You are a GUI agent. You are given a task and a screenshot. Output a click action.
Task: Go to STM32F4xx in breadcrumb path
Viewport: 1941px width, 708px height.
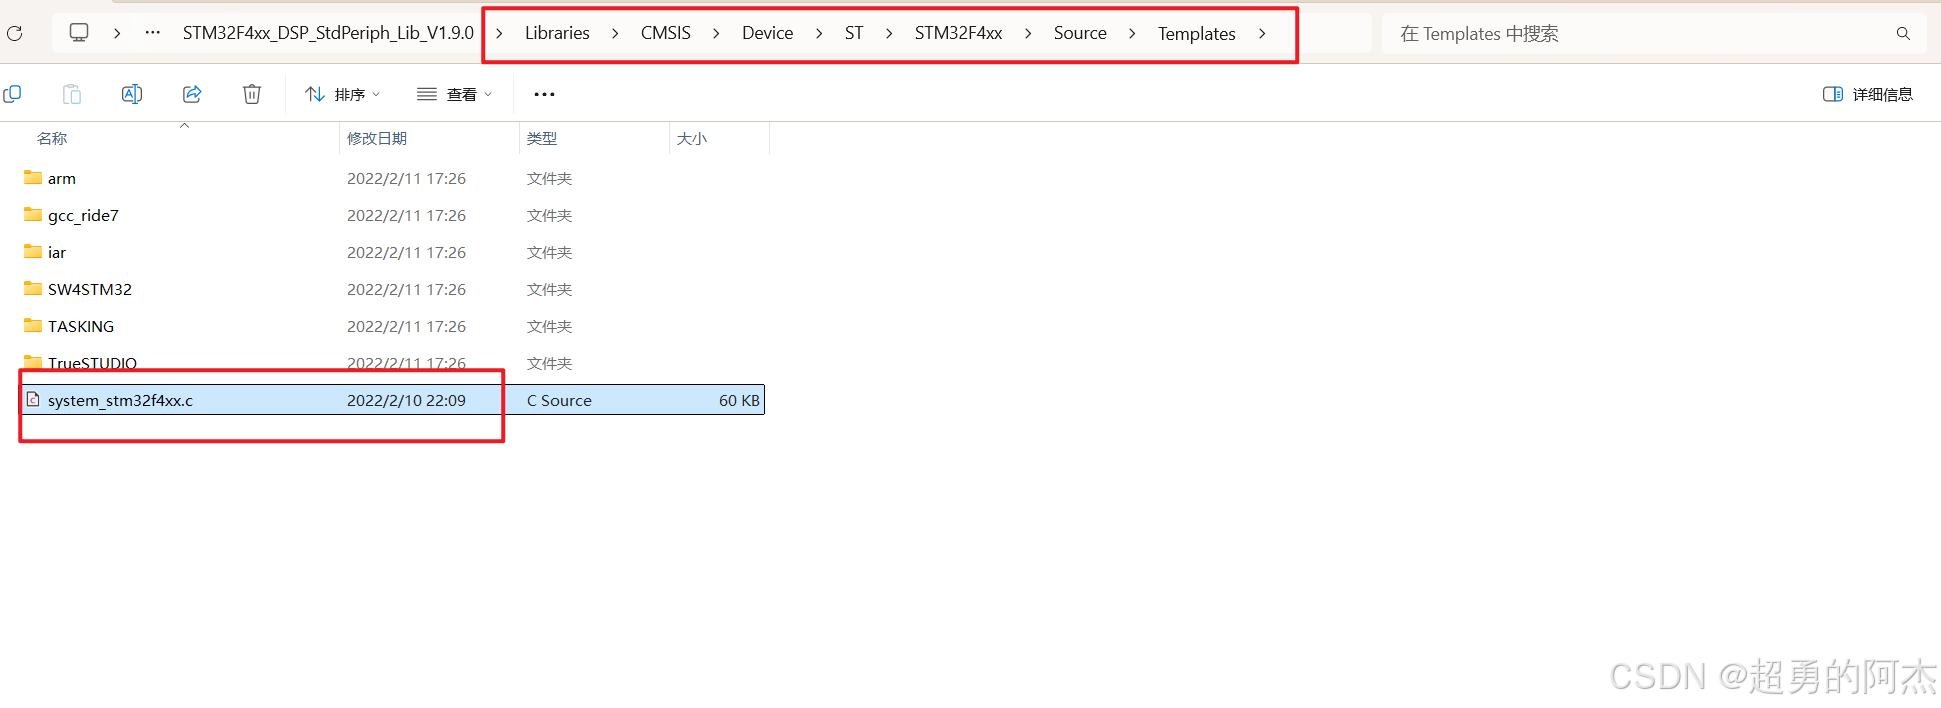pyautogui.click(x=958, y=33)
